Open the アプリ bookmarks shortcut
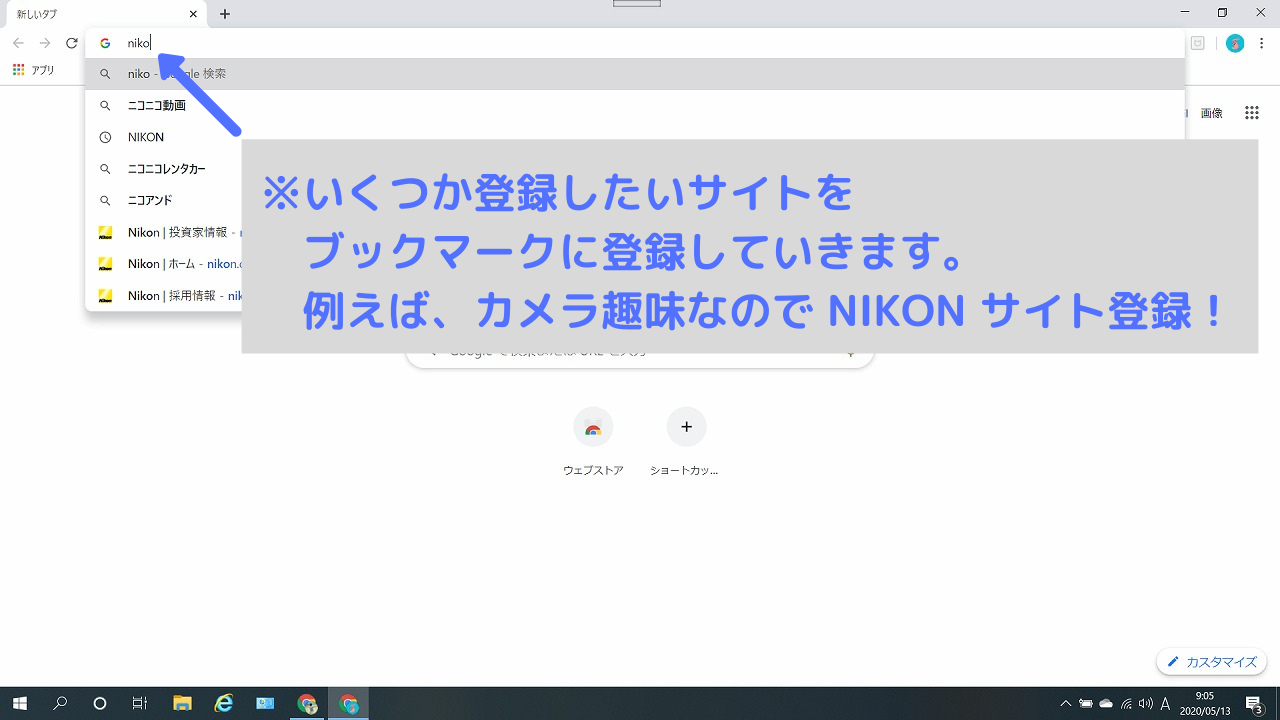Image resolution: width=1280 pixels, height=720 pixels. point(34,70)
